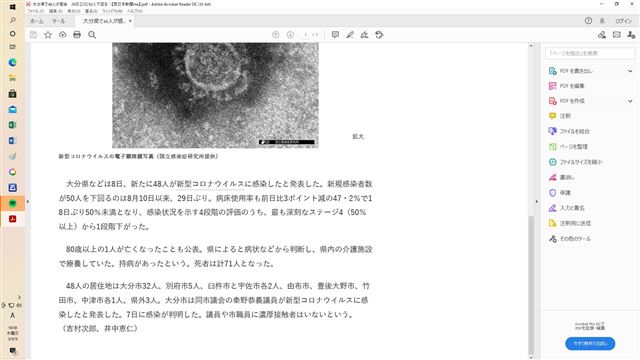Open Adobe Acrobat taskbar icon
This screenshot has height=360, width=640.
pos(13,219)
